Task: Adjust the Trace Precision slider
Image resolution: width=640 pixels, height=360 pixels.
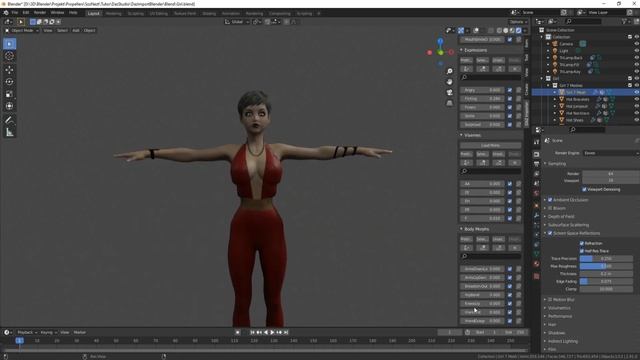Action: coord(606,259)
